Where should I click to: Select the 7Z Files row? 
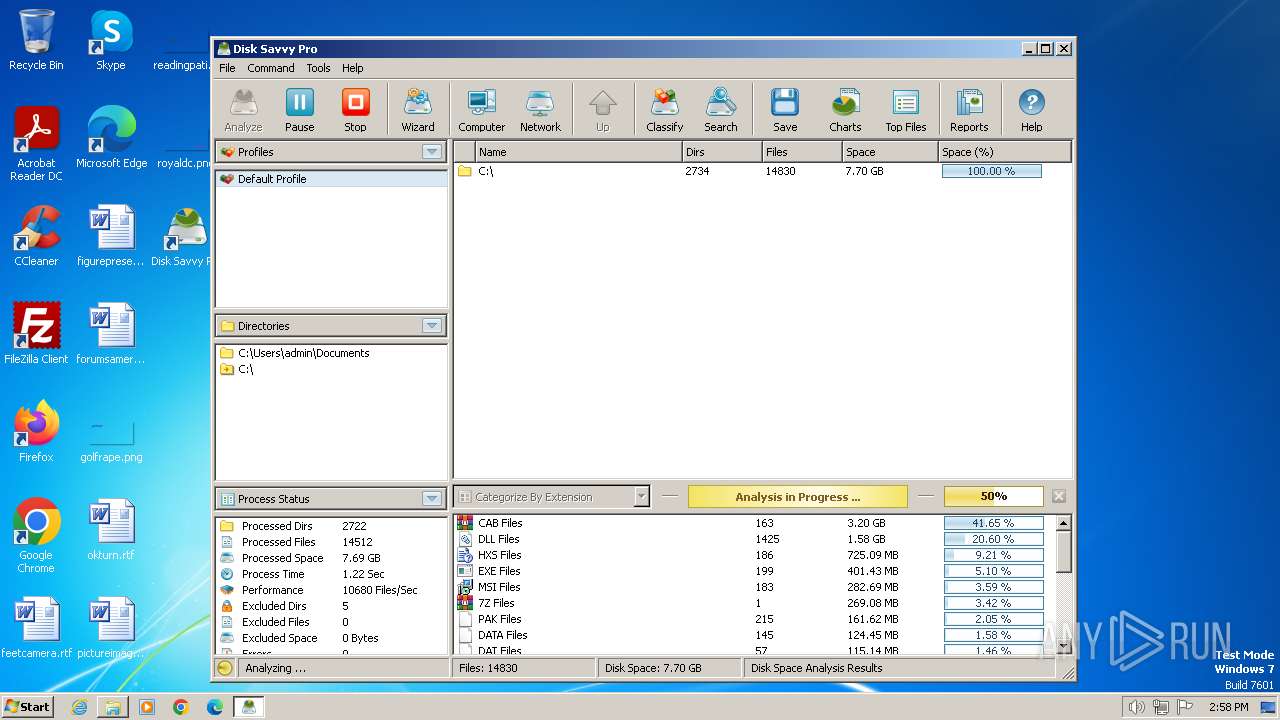tap(755, 603)
